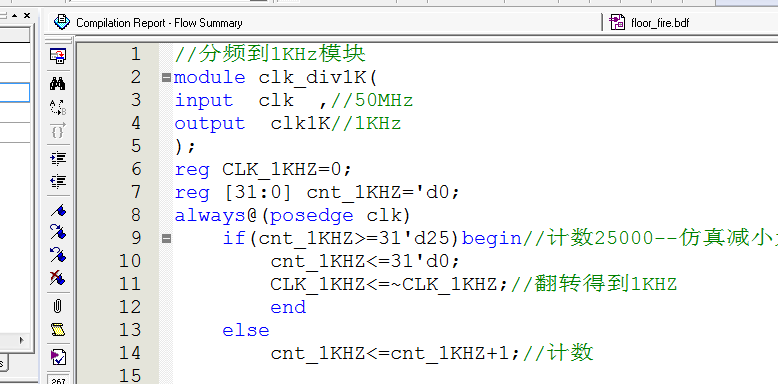The height and width of the screenshot is (384, 778).
Task: Click the selected input box in left panel
Action: pyautogui.click(x=14, y=93)
